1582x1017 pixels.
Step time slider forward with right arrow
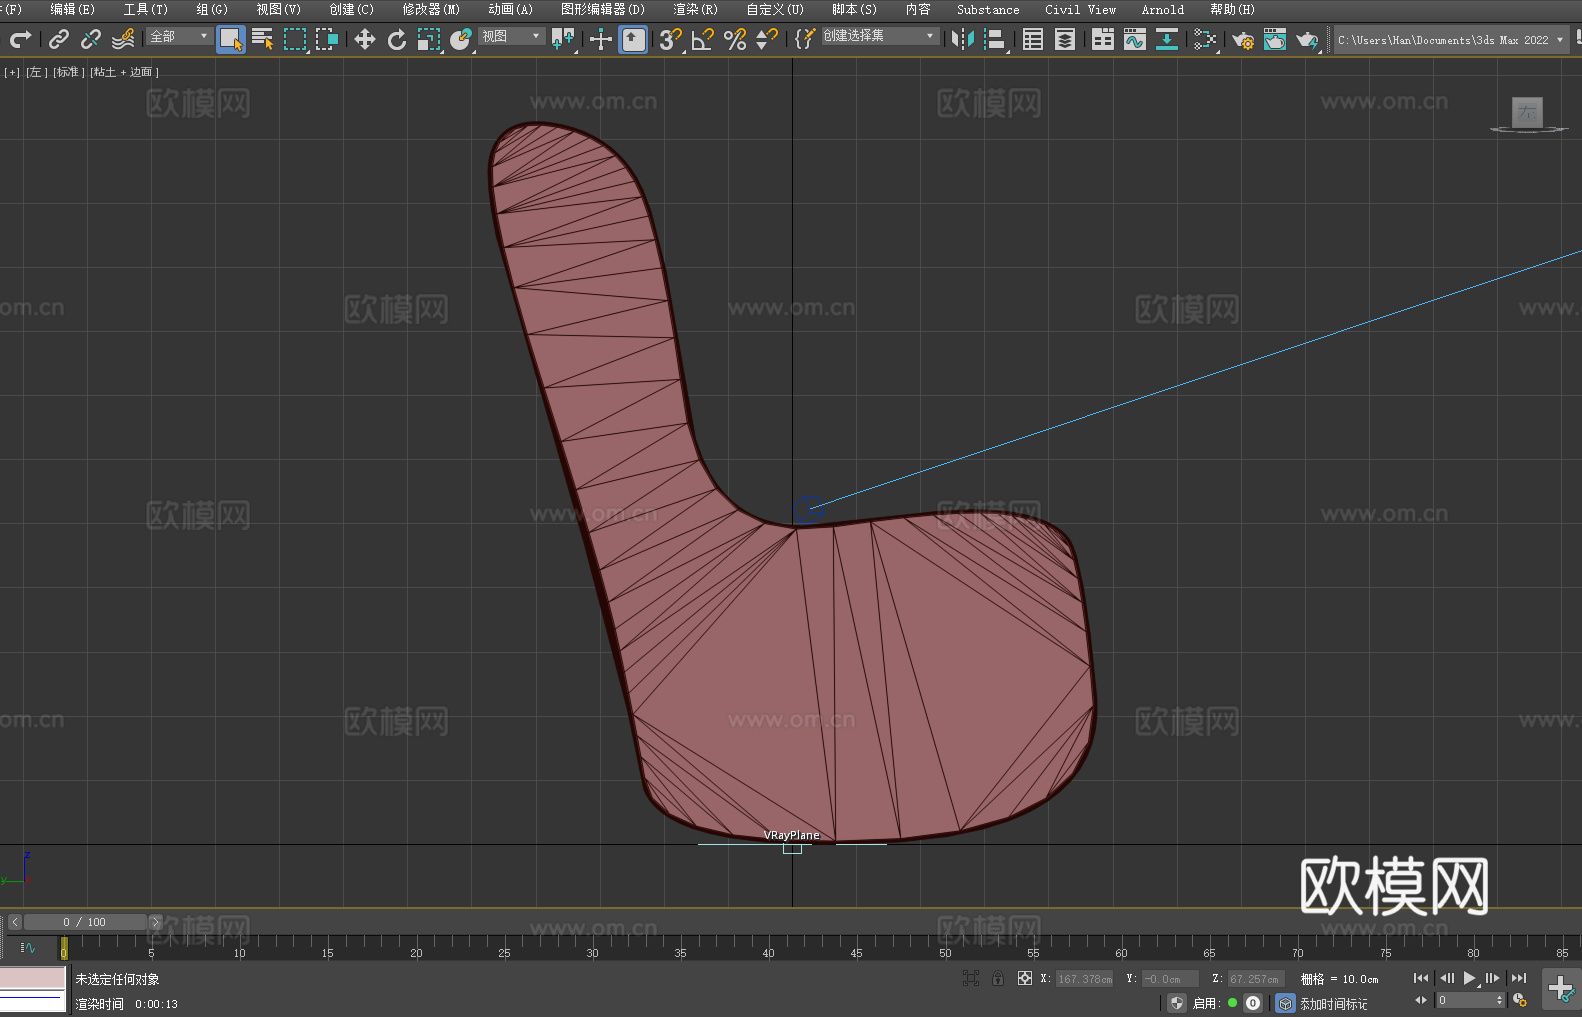155,922
